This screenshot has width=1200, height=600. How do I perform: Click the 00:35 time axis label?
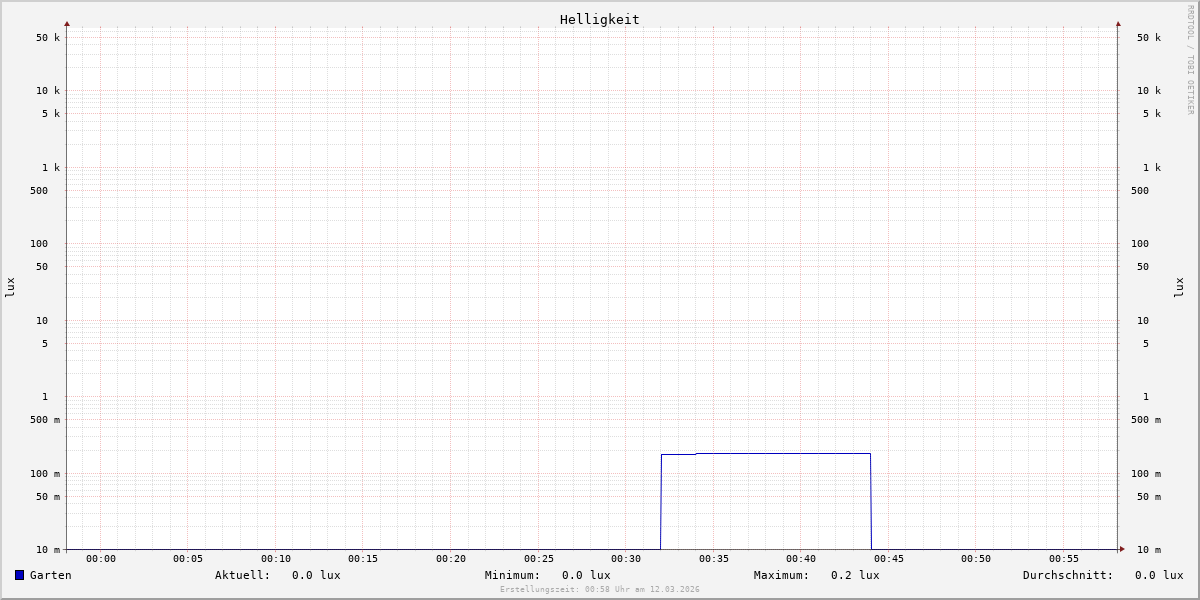714,559
